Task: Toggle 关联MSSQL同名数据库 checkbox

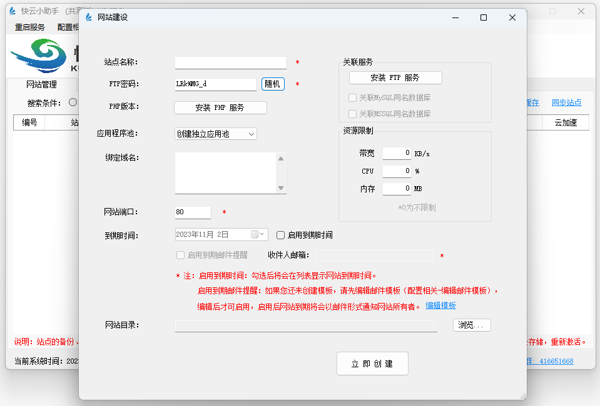Action: tap(352, 114)
